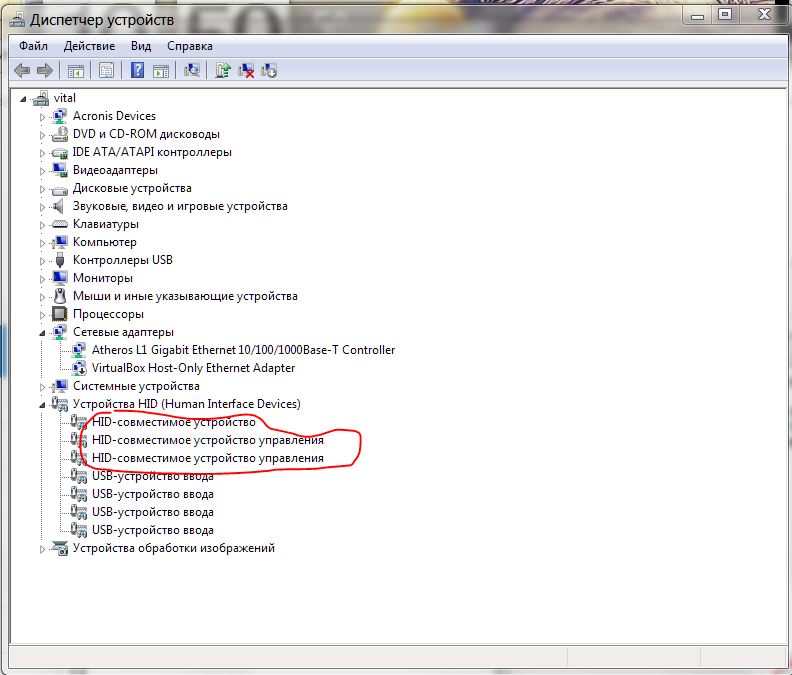Image resolution: width=792 pixels, height=675 pixels.
Task: Open the Справка menu
Action: pyautogui.click(x=190, y=46)
